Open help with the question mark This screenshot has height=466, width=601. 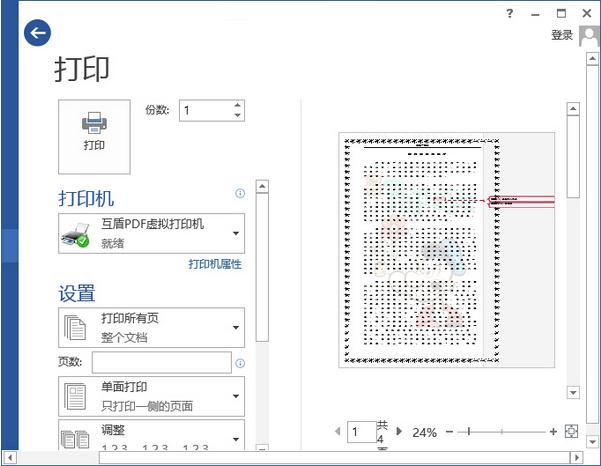[x=509, y=13]
